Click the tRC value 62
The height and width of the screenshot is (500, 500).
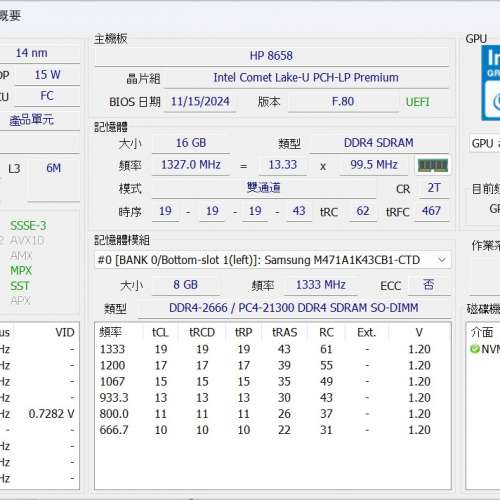(363, 211)
